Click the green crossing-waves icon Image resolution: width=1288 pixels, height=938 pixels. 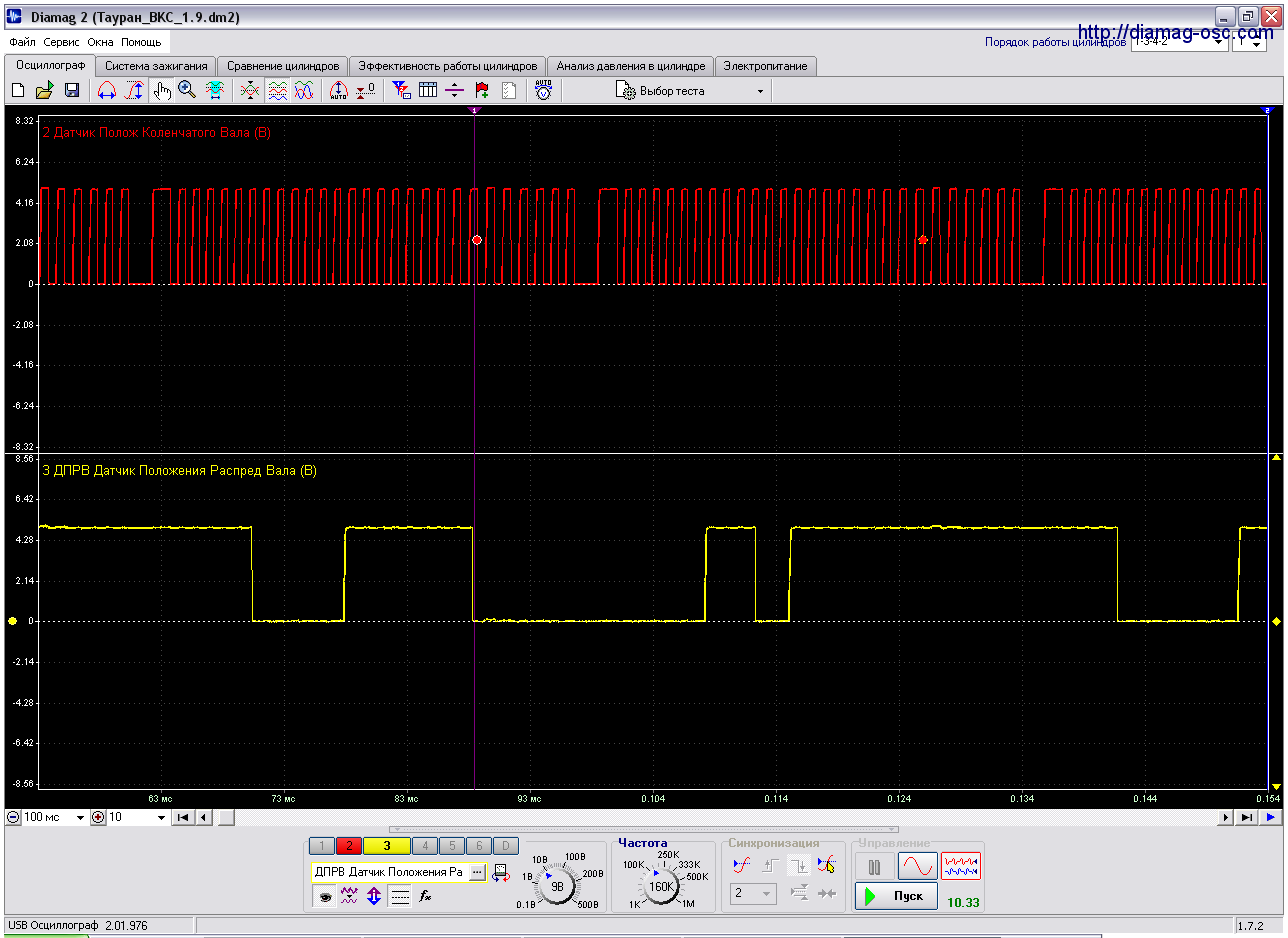[250, 91]
